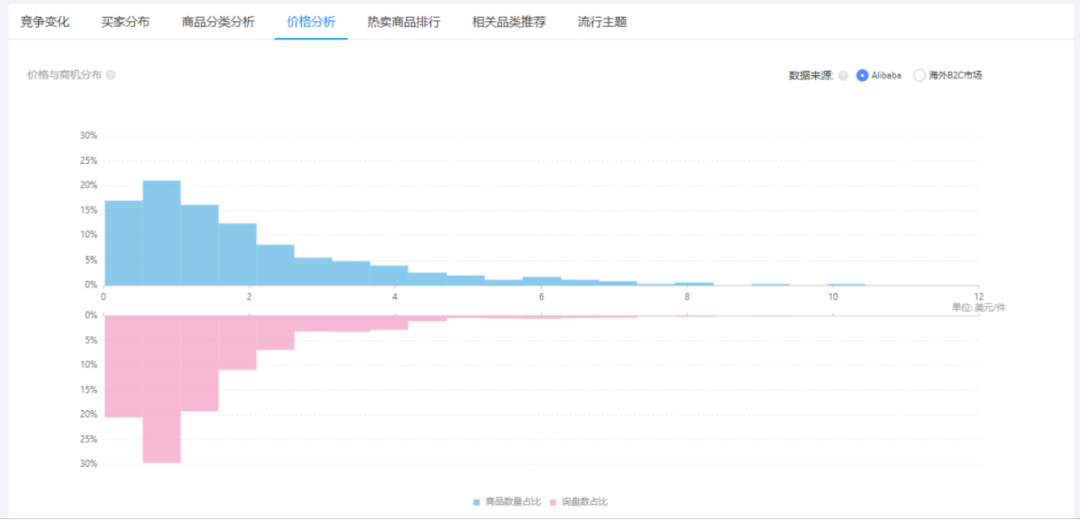Choose the 海外B2C市场 radio option

(919, 76)
